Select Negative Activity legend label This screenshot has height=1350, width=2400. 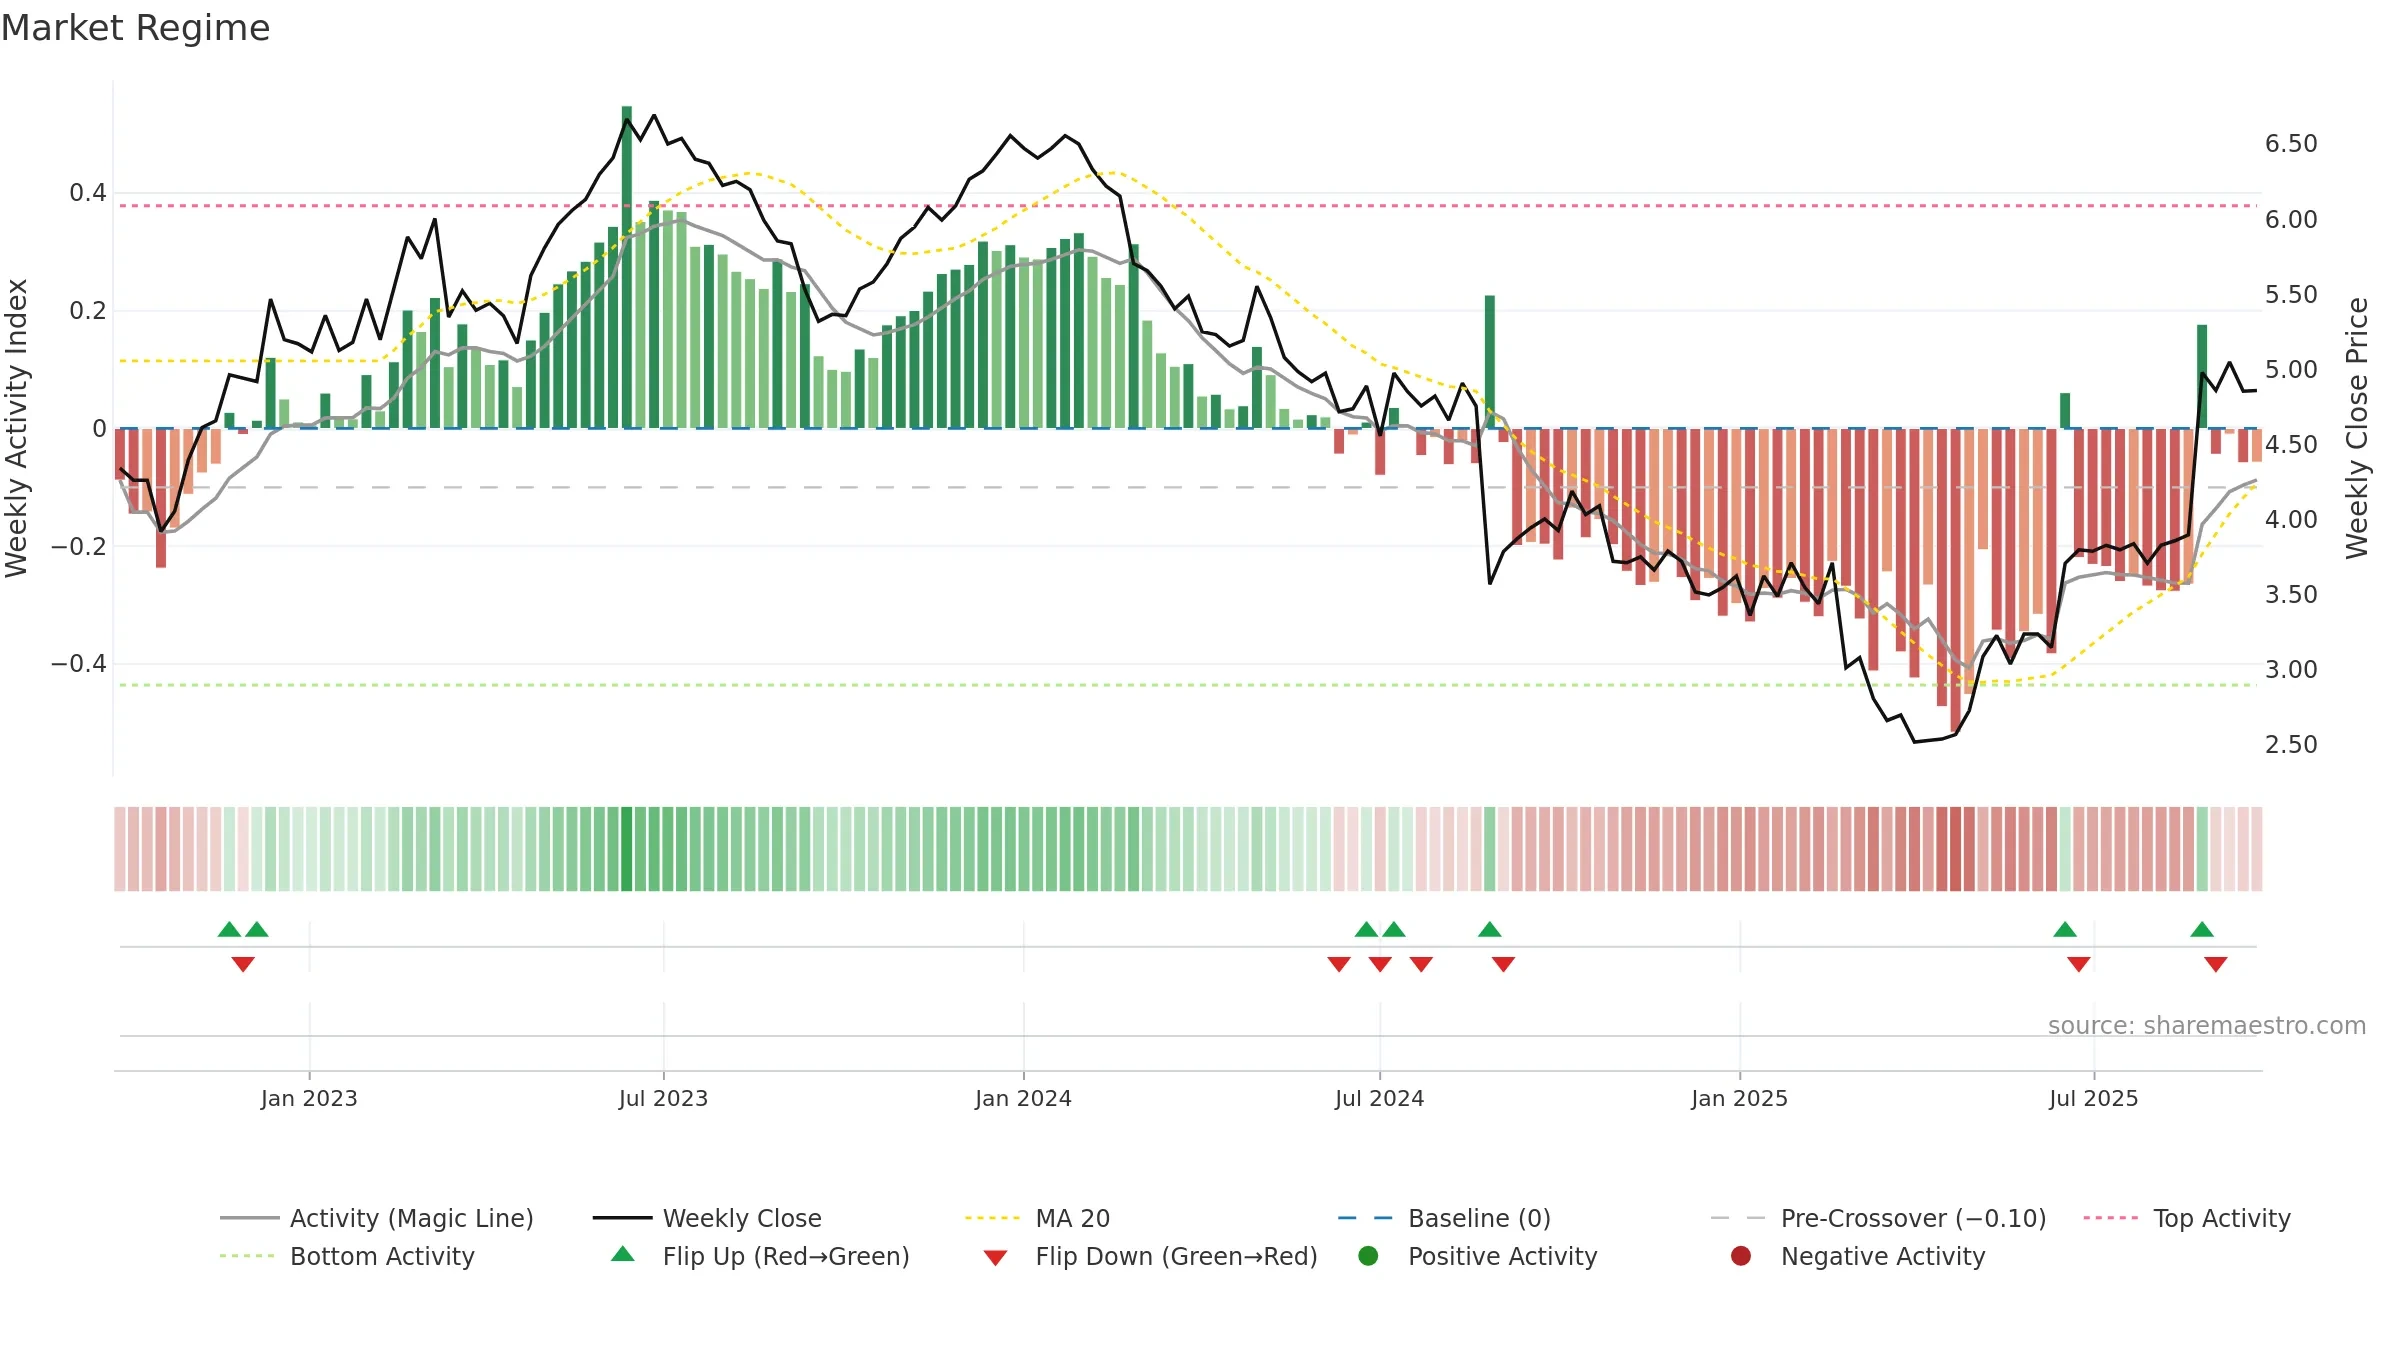point(1883,1256)
